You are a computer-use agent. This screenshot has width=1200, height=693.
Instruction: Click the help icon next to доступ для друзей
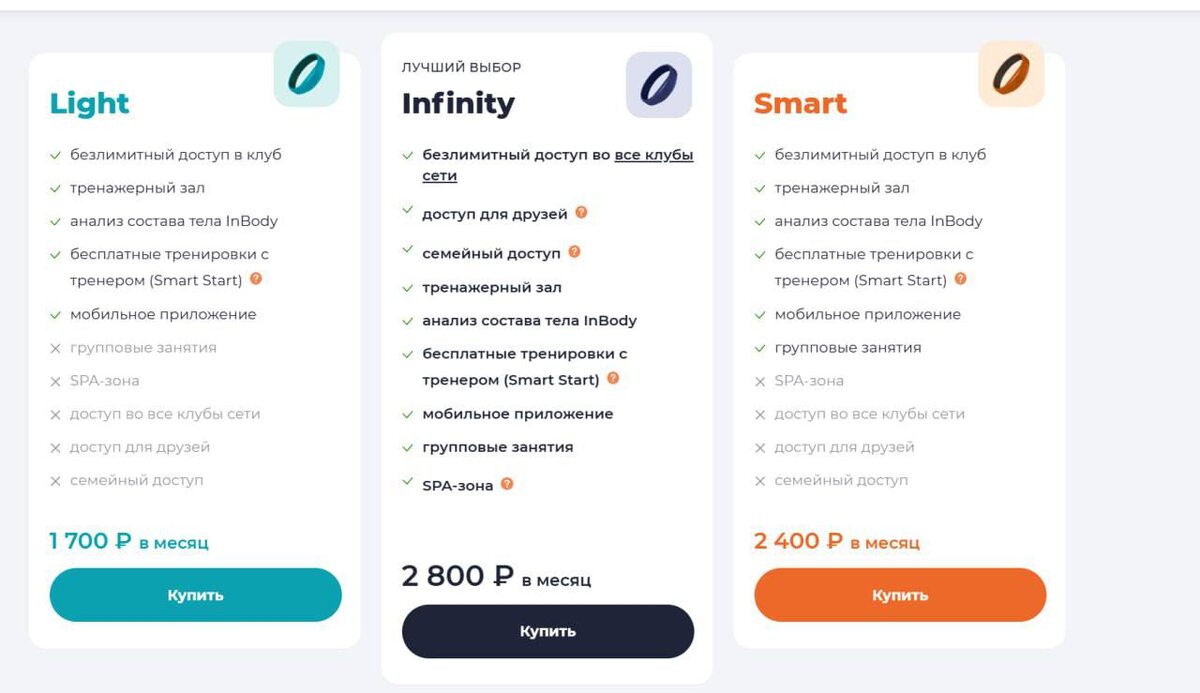[583, 211]
